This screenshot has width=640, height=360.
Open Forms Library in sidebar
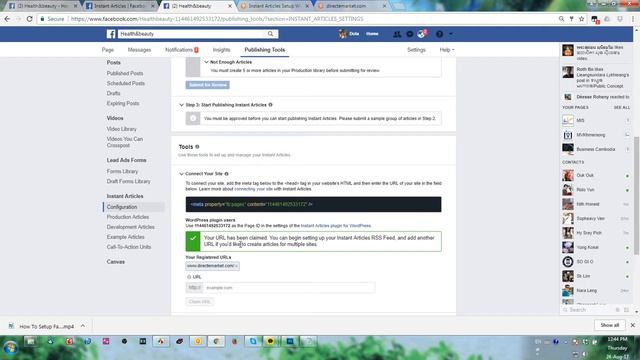click(x=122, y=171)
